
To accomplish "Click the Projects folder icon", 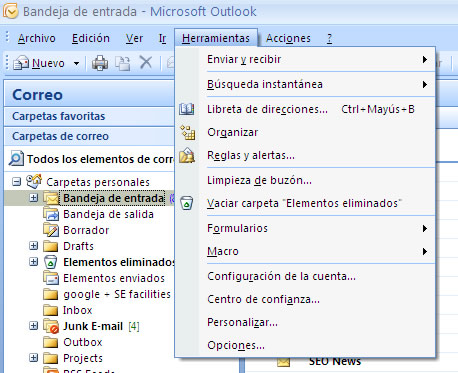I will tap(51, 358).
